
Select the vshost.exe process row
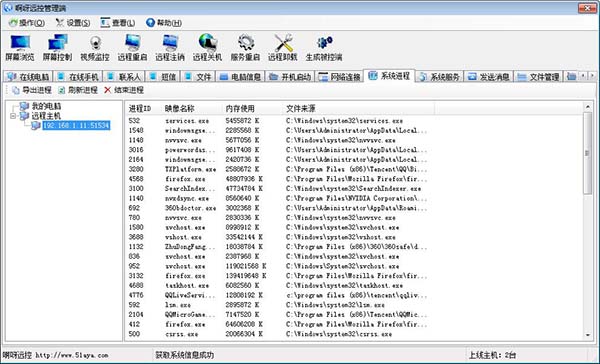[279, 237]
